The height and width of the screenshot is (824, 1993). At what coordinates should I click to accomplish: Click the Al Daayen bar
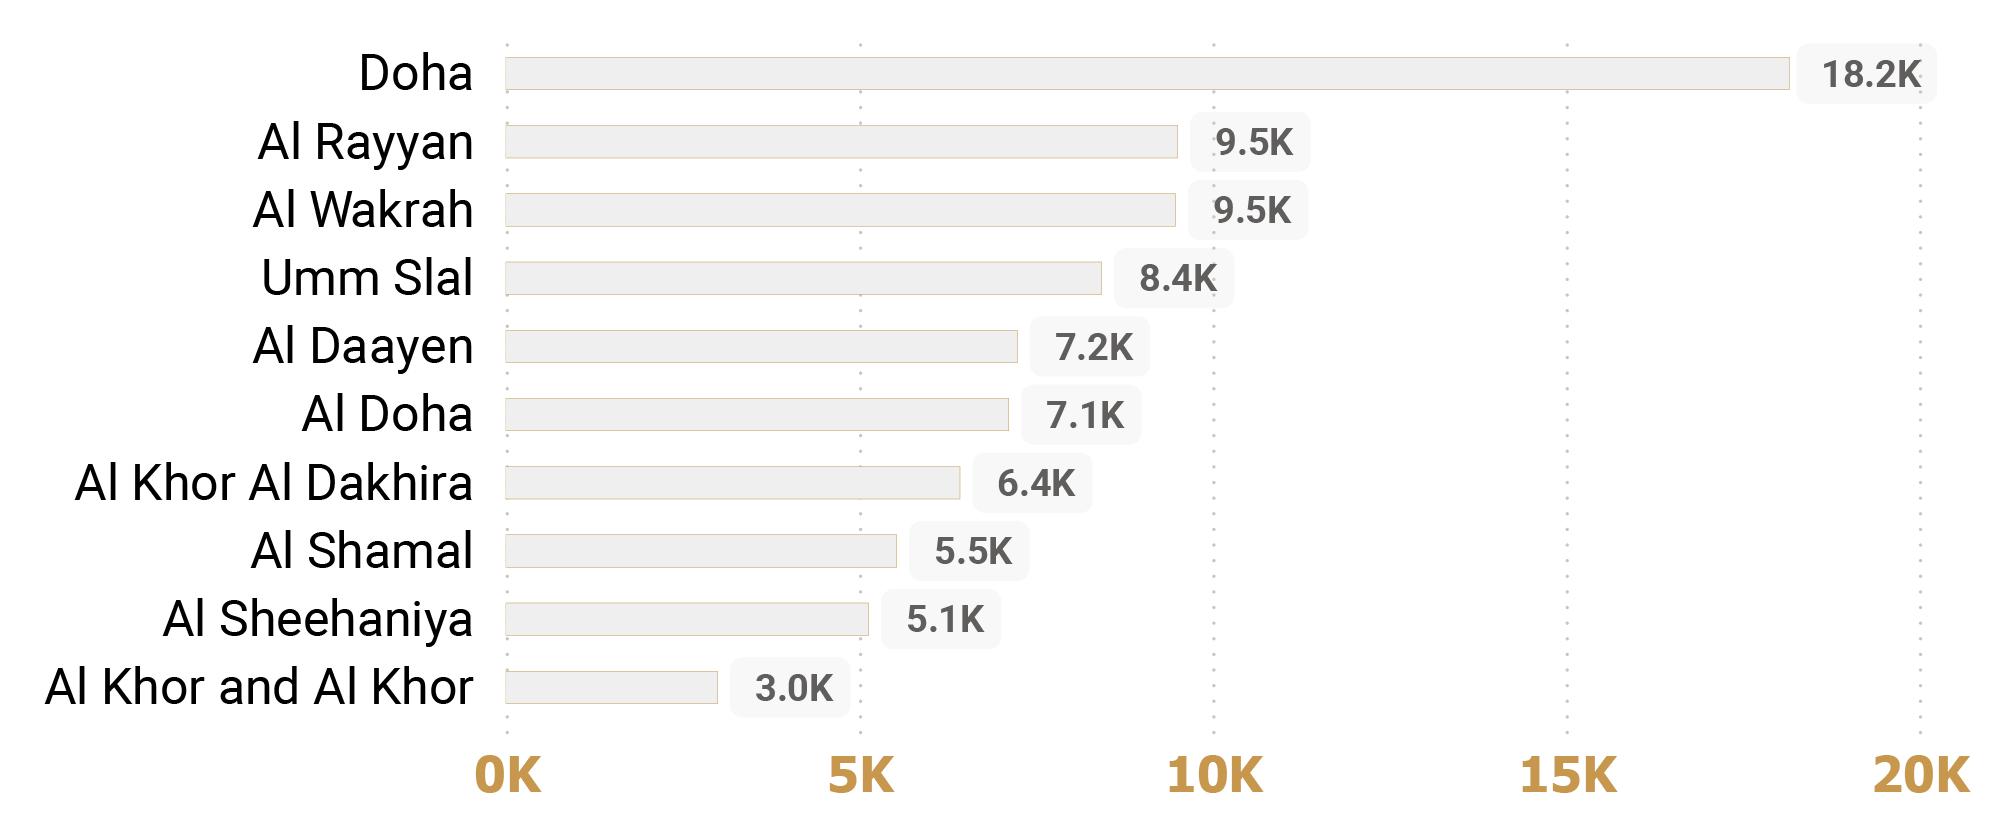click(x=761, y=346)
